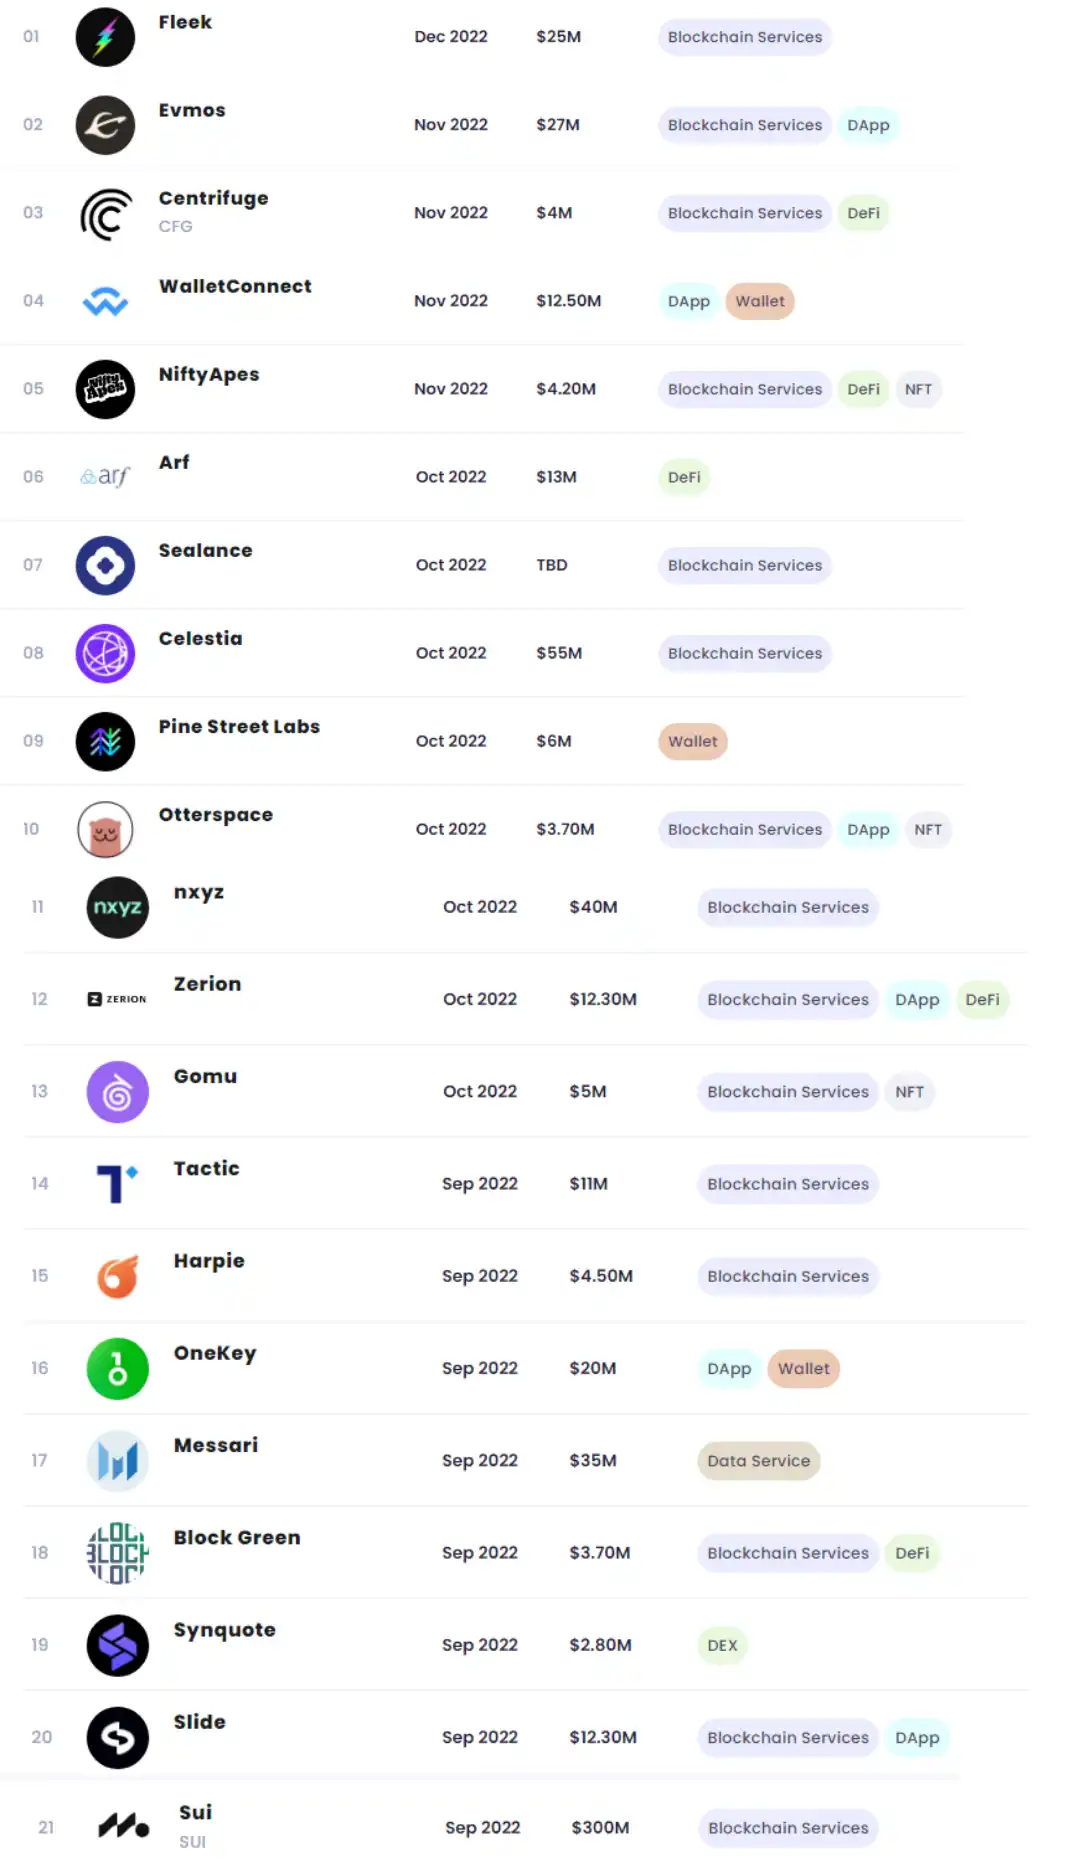Click the Messari logo icon
The image size is (1067, 1876).
tap(117, 1461)
